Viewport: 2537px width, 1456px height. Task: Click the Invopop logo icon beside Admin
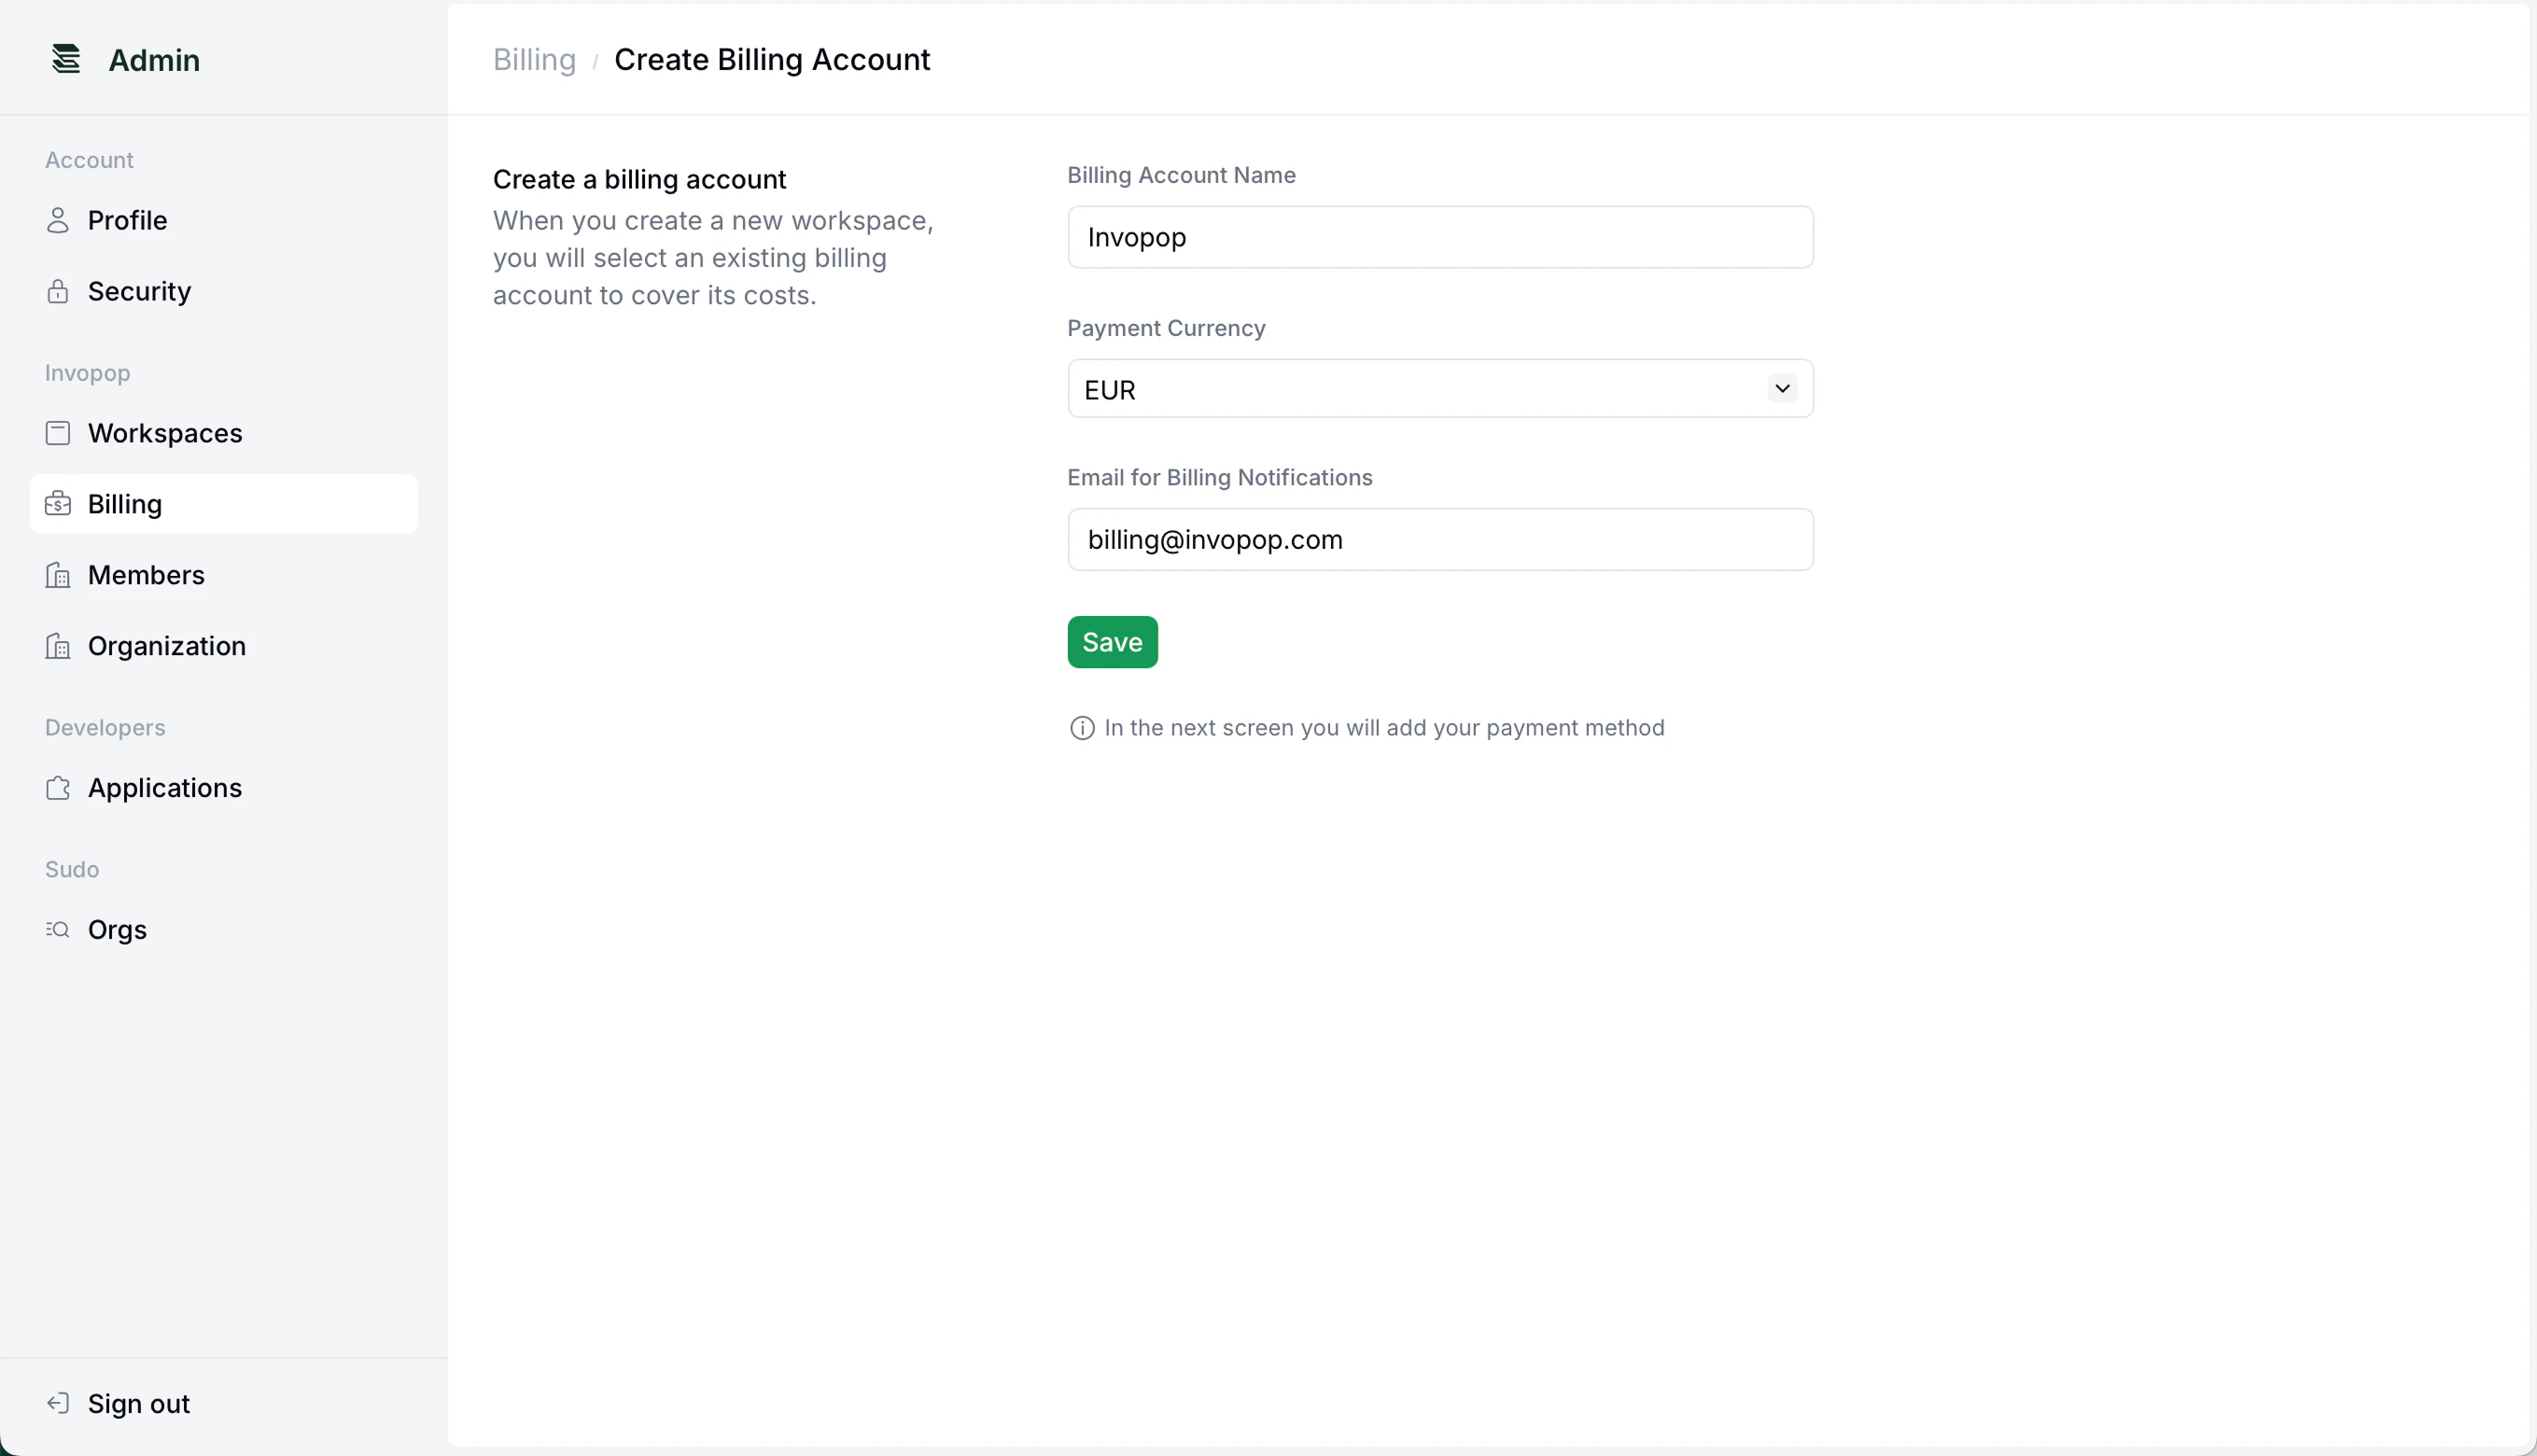[x=66, y=59]
